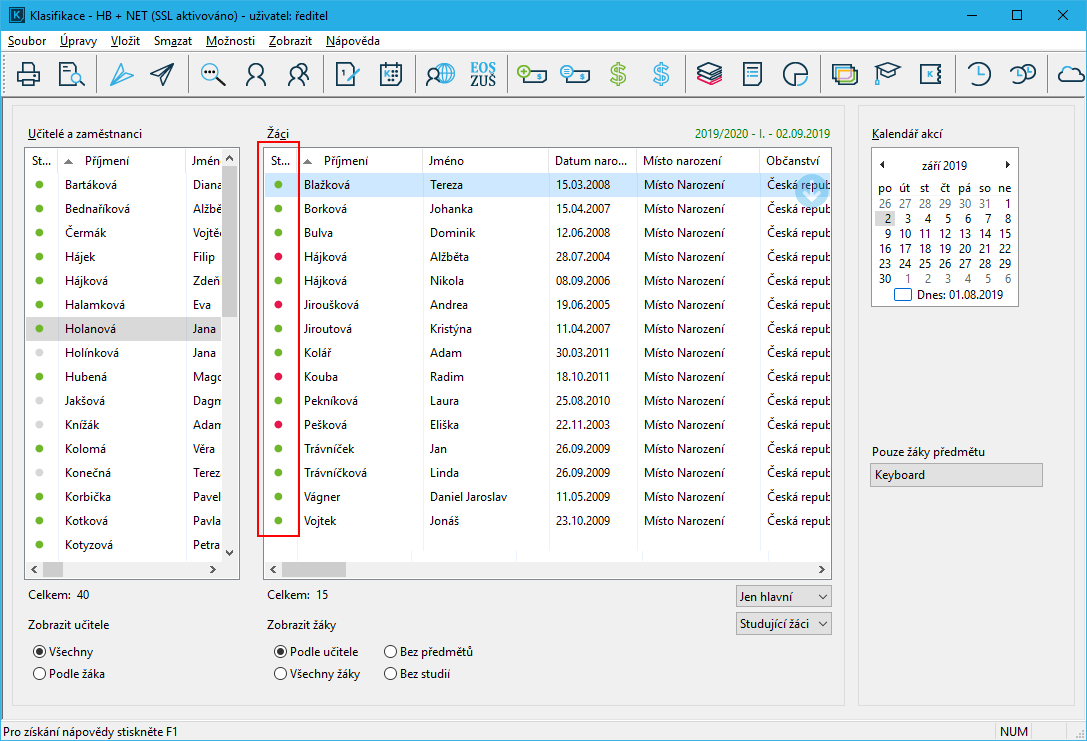Select the 'Všechny žáky' radio option

280,674
